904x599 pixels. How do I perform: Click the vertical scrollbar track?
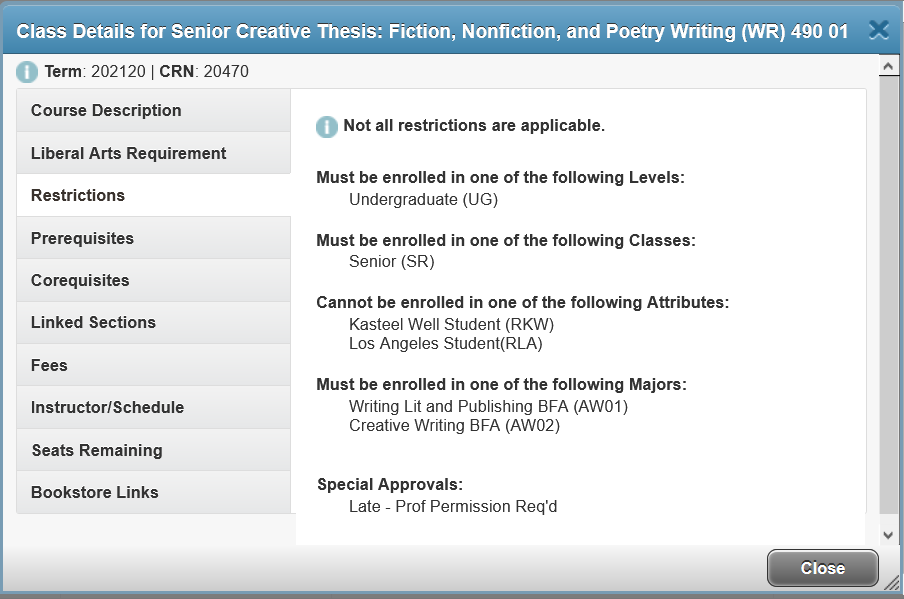coord(888,300)
